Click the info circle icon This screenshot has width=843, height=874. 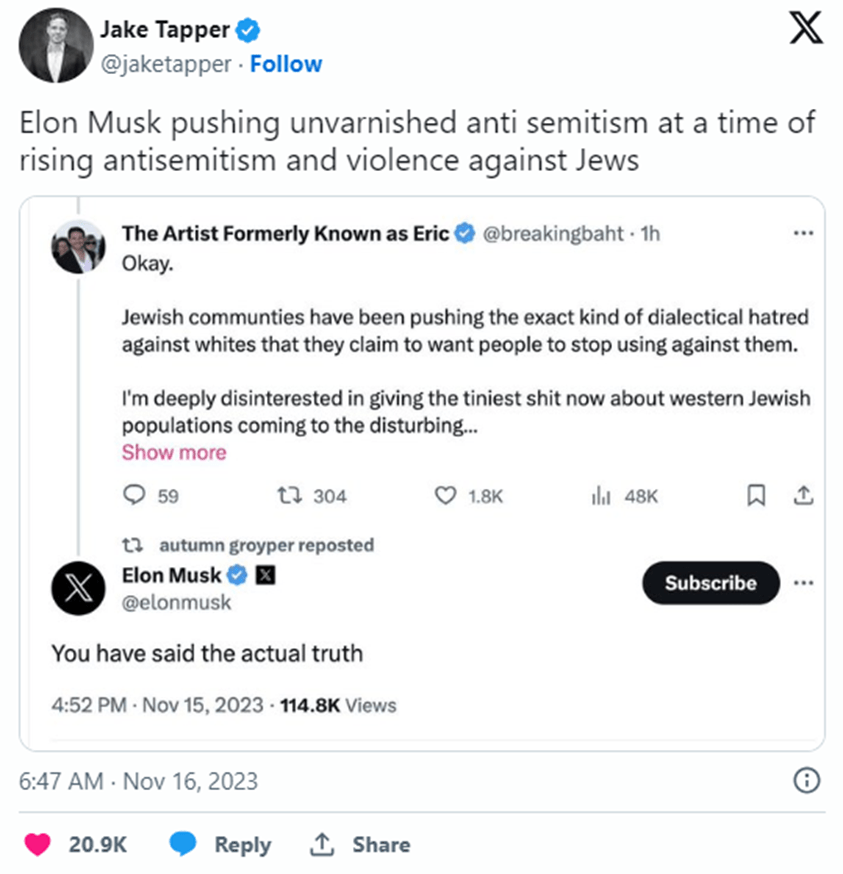pyautogui.click(x=806, y=781)
